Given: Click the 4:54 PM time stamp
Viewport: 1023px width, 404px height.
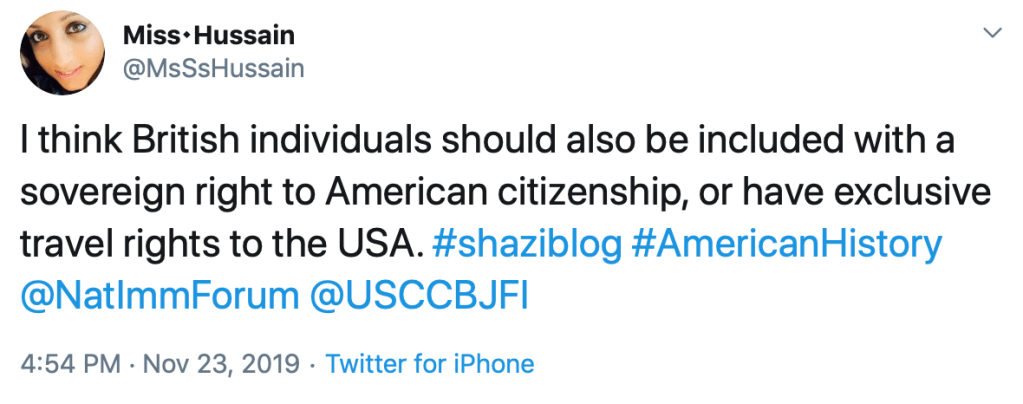Looking at the screenshot, I should coord(87,364).
